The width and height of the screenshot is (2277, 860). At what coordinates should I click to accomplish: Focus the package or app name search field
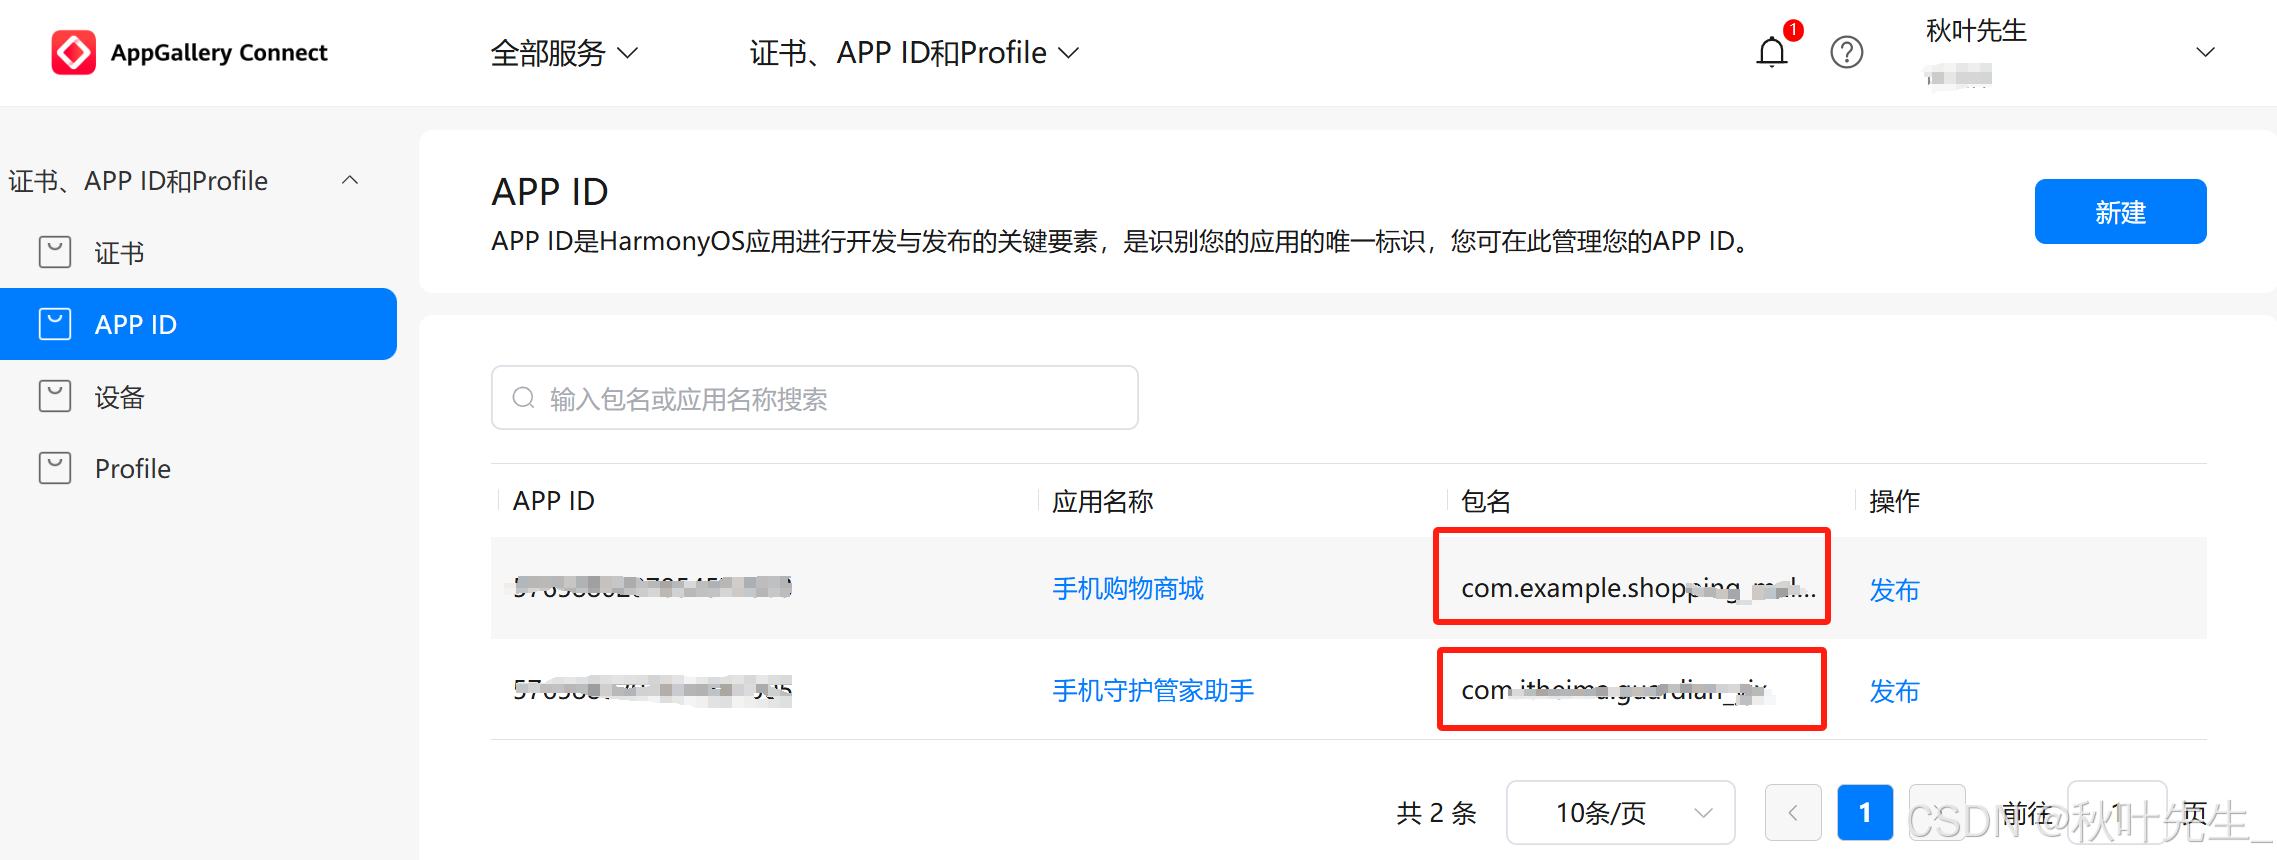point(814,398)
